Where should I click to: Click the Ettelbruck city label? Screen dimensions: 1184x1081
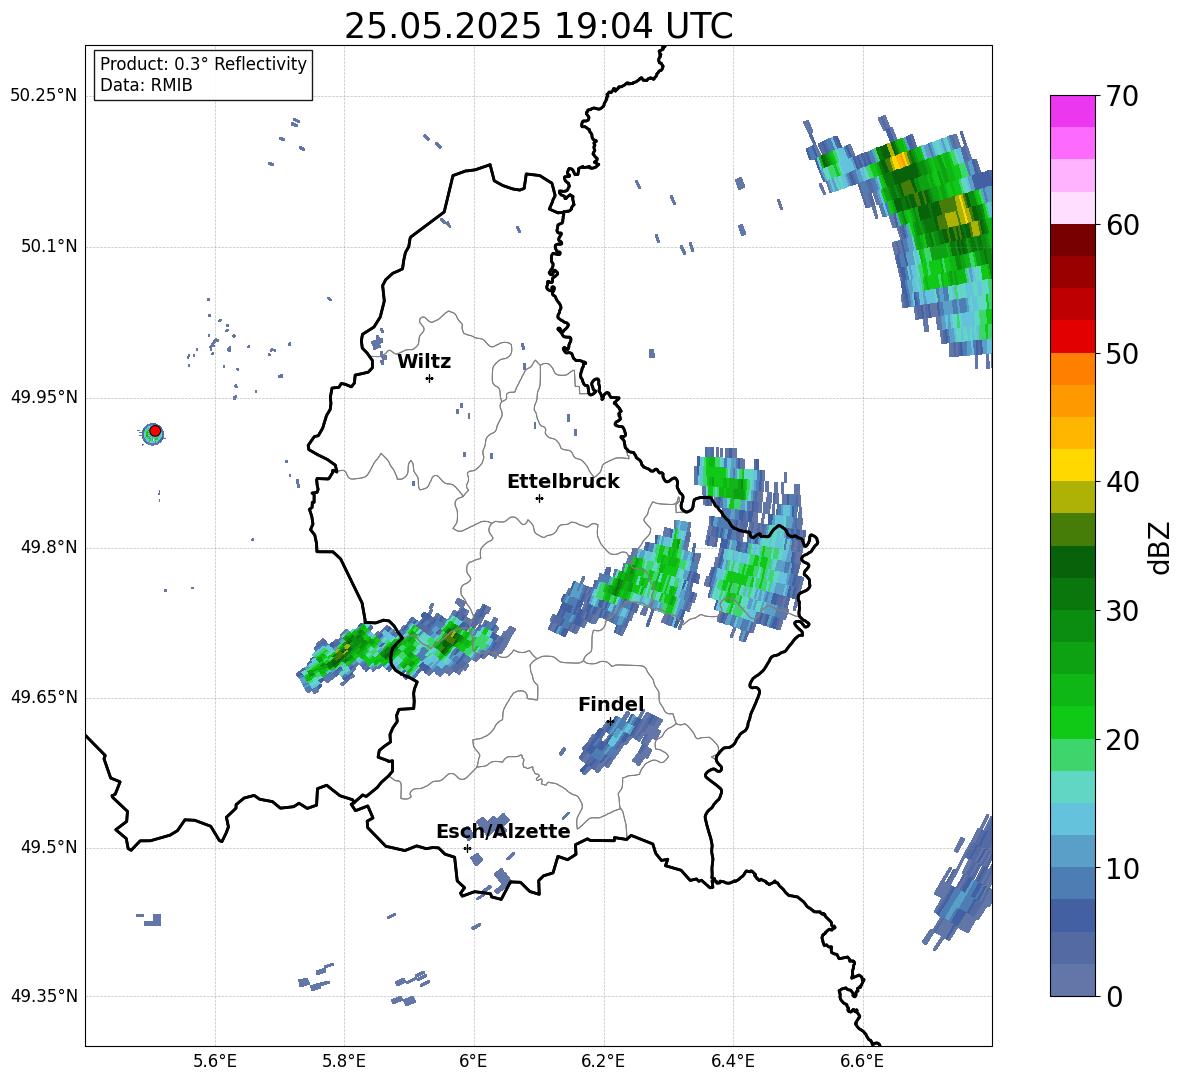click(x=563, y=482)
